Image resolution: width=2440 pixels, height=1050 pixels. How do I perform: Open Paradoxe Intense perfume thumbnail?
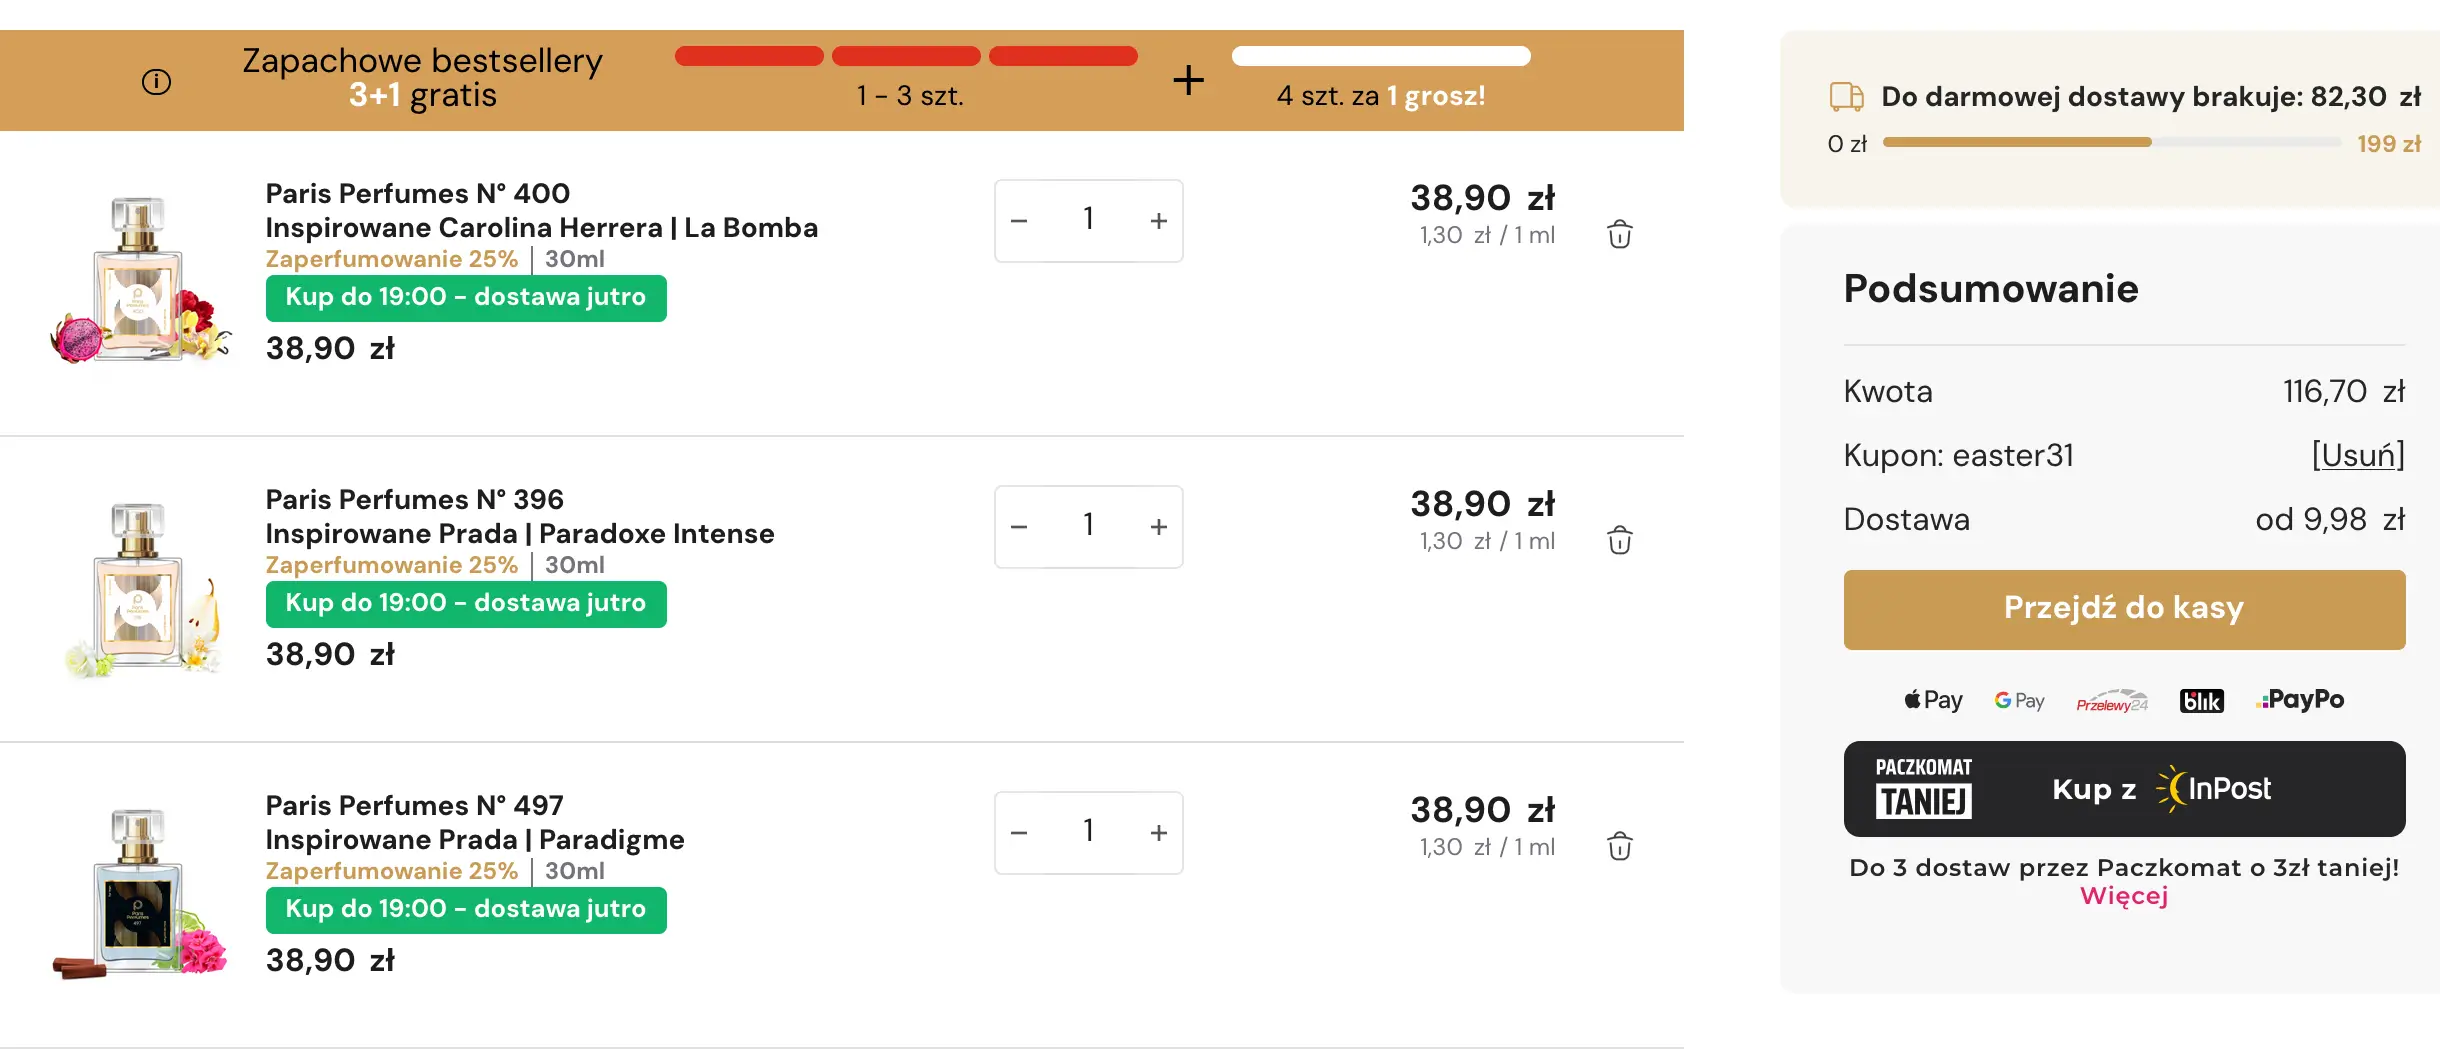click(x=140, y=590)
